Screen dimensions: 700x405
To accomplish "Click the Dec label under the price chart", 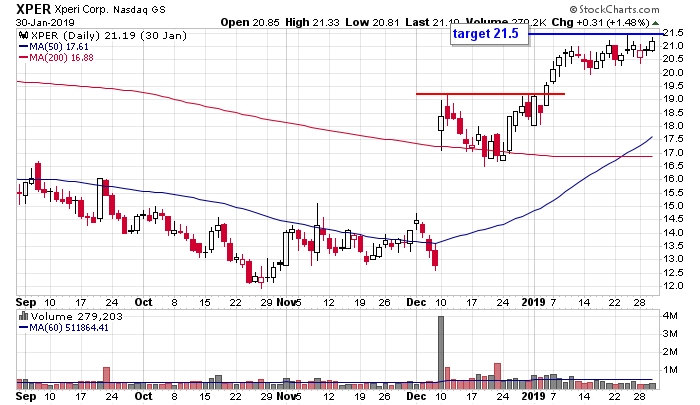I will [x=416, y=302].
